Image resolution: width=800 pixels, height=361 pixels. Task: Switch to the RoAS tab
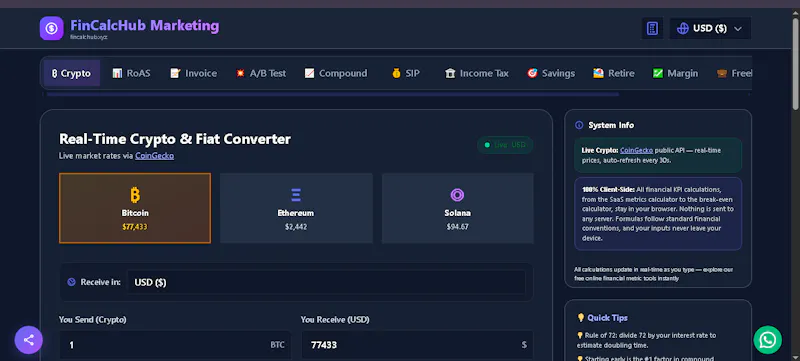tap(132, 73)
